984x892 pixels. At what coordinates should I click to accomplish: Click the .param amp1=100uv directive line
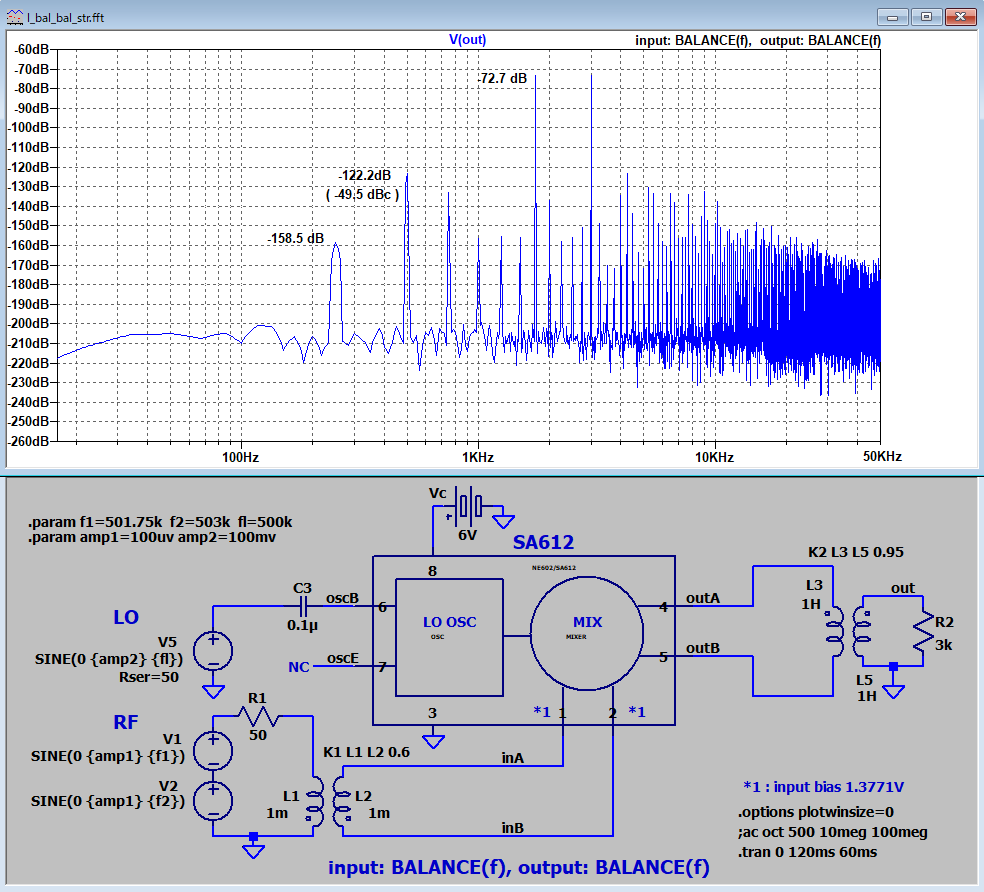pos(152,537)
